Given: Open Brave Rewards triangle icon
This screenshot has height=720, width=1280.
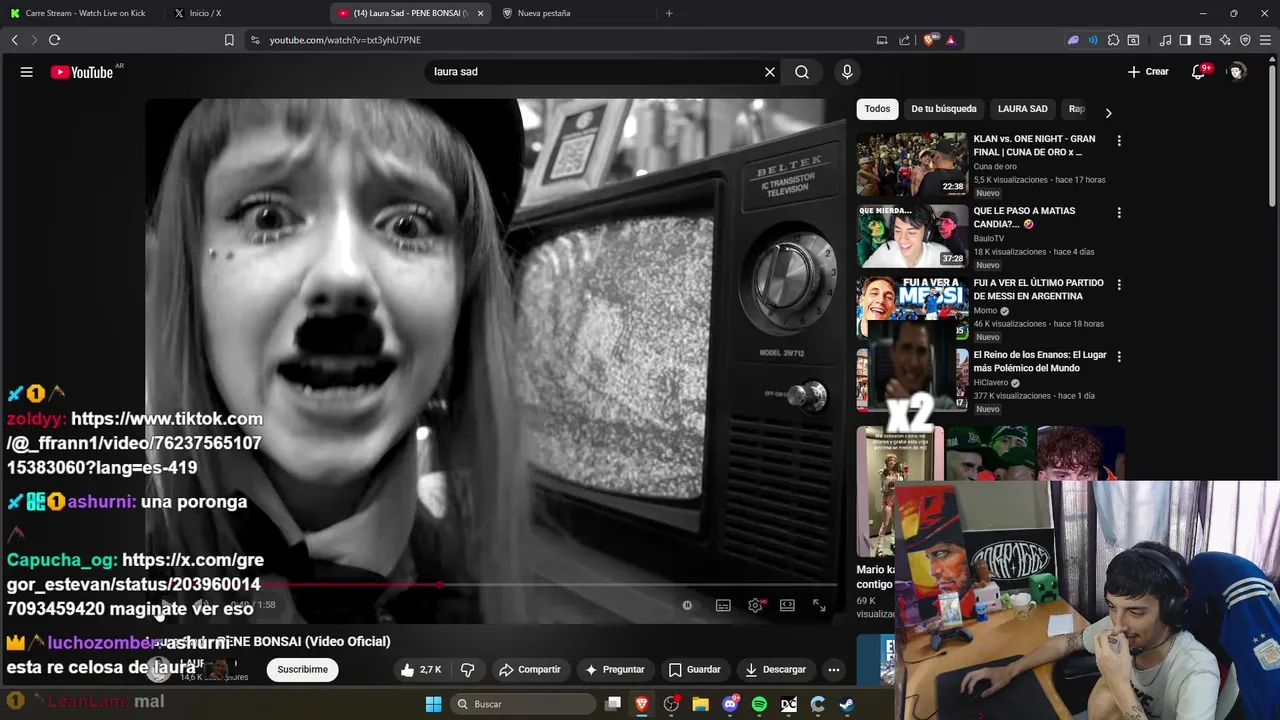Looking at the screenshot, I should tap(950, 40).
